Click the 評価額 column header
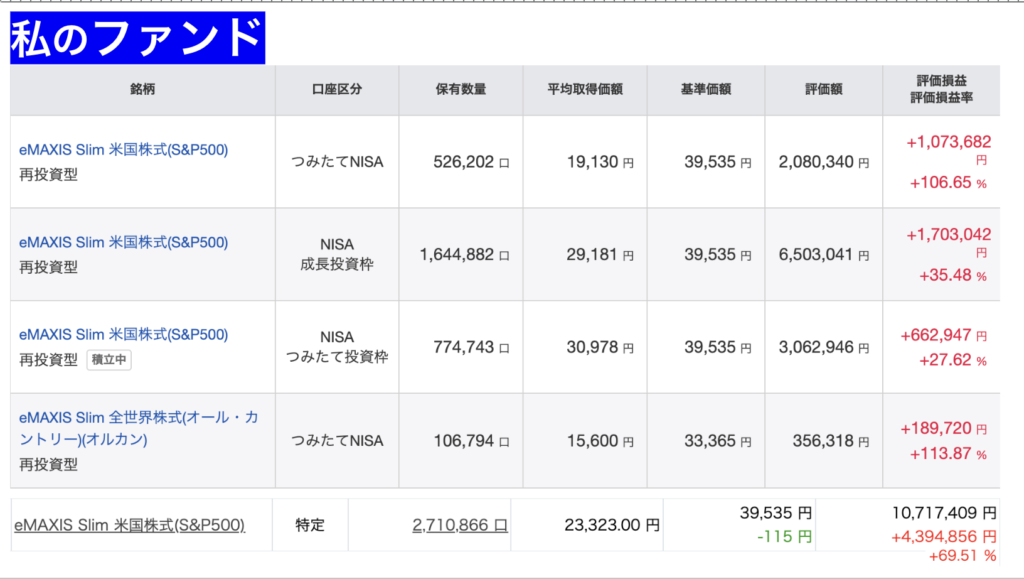The width and height of the screenshot is (1024, 579). click(823, 90)
